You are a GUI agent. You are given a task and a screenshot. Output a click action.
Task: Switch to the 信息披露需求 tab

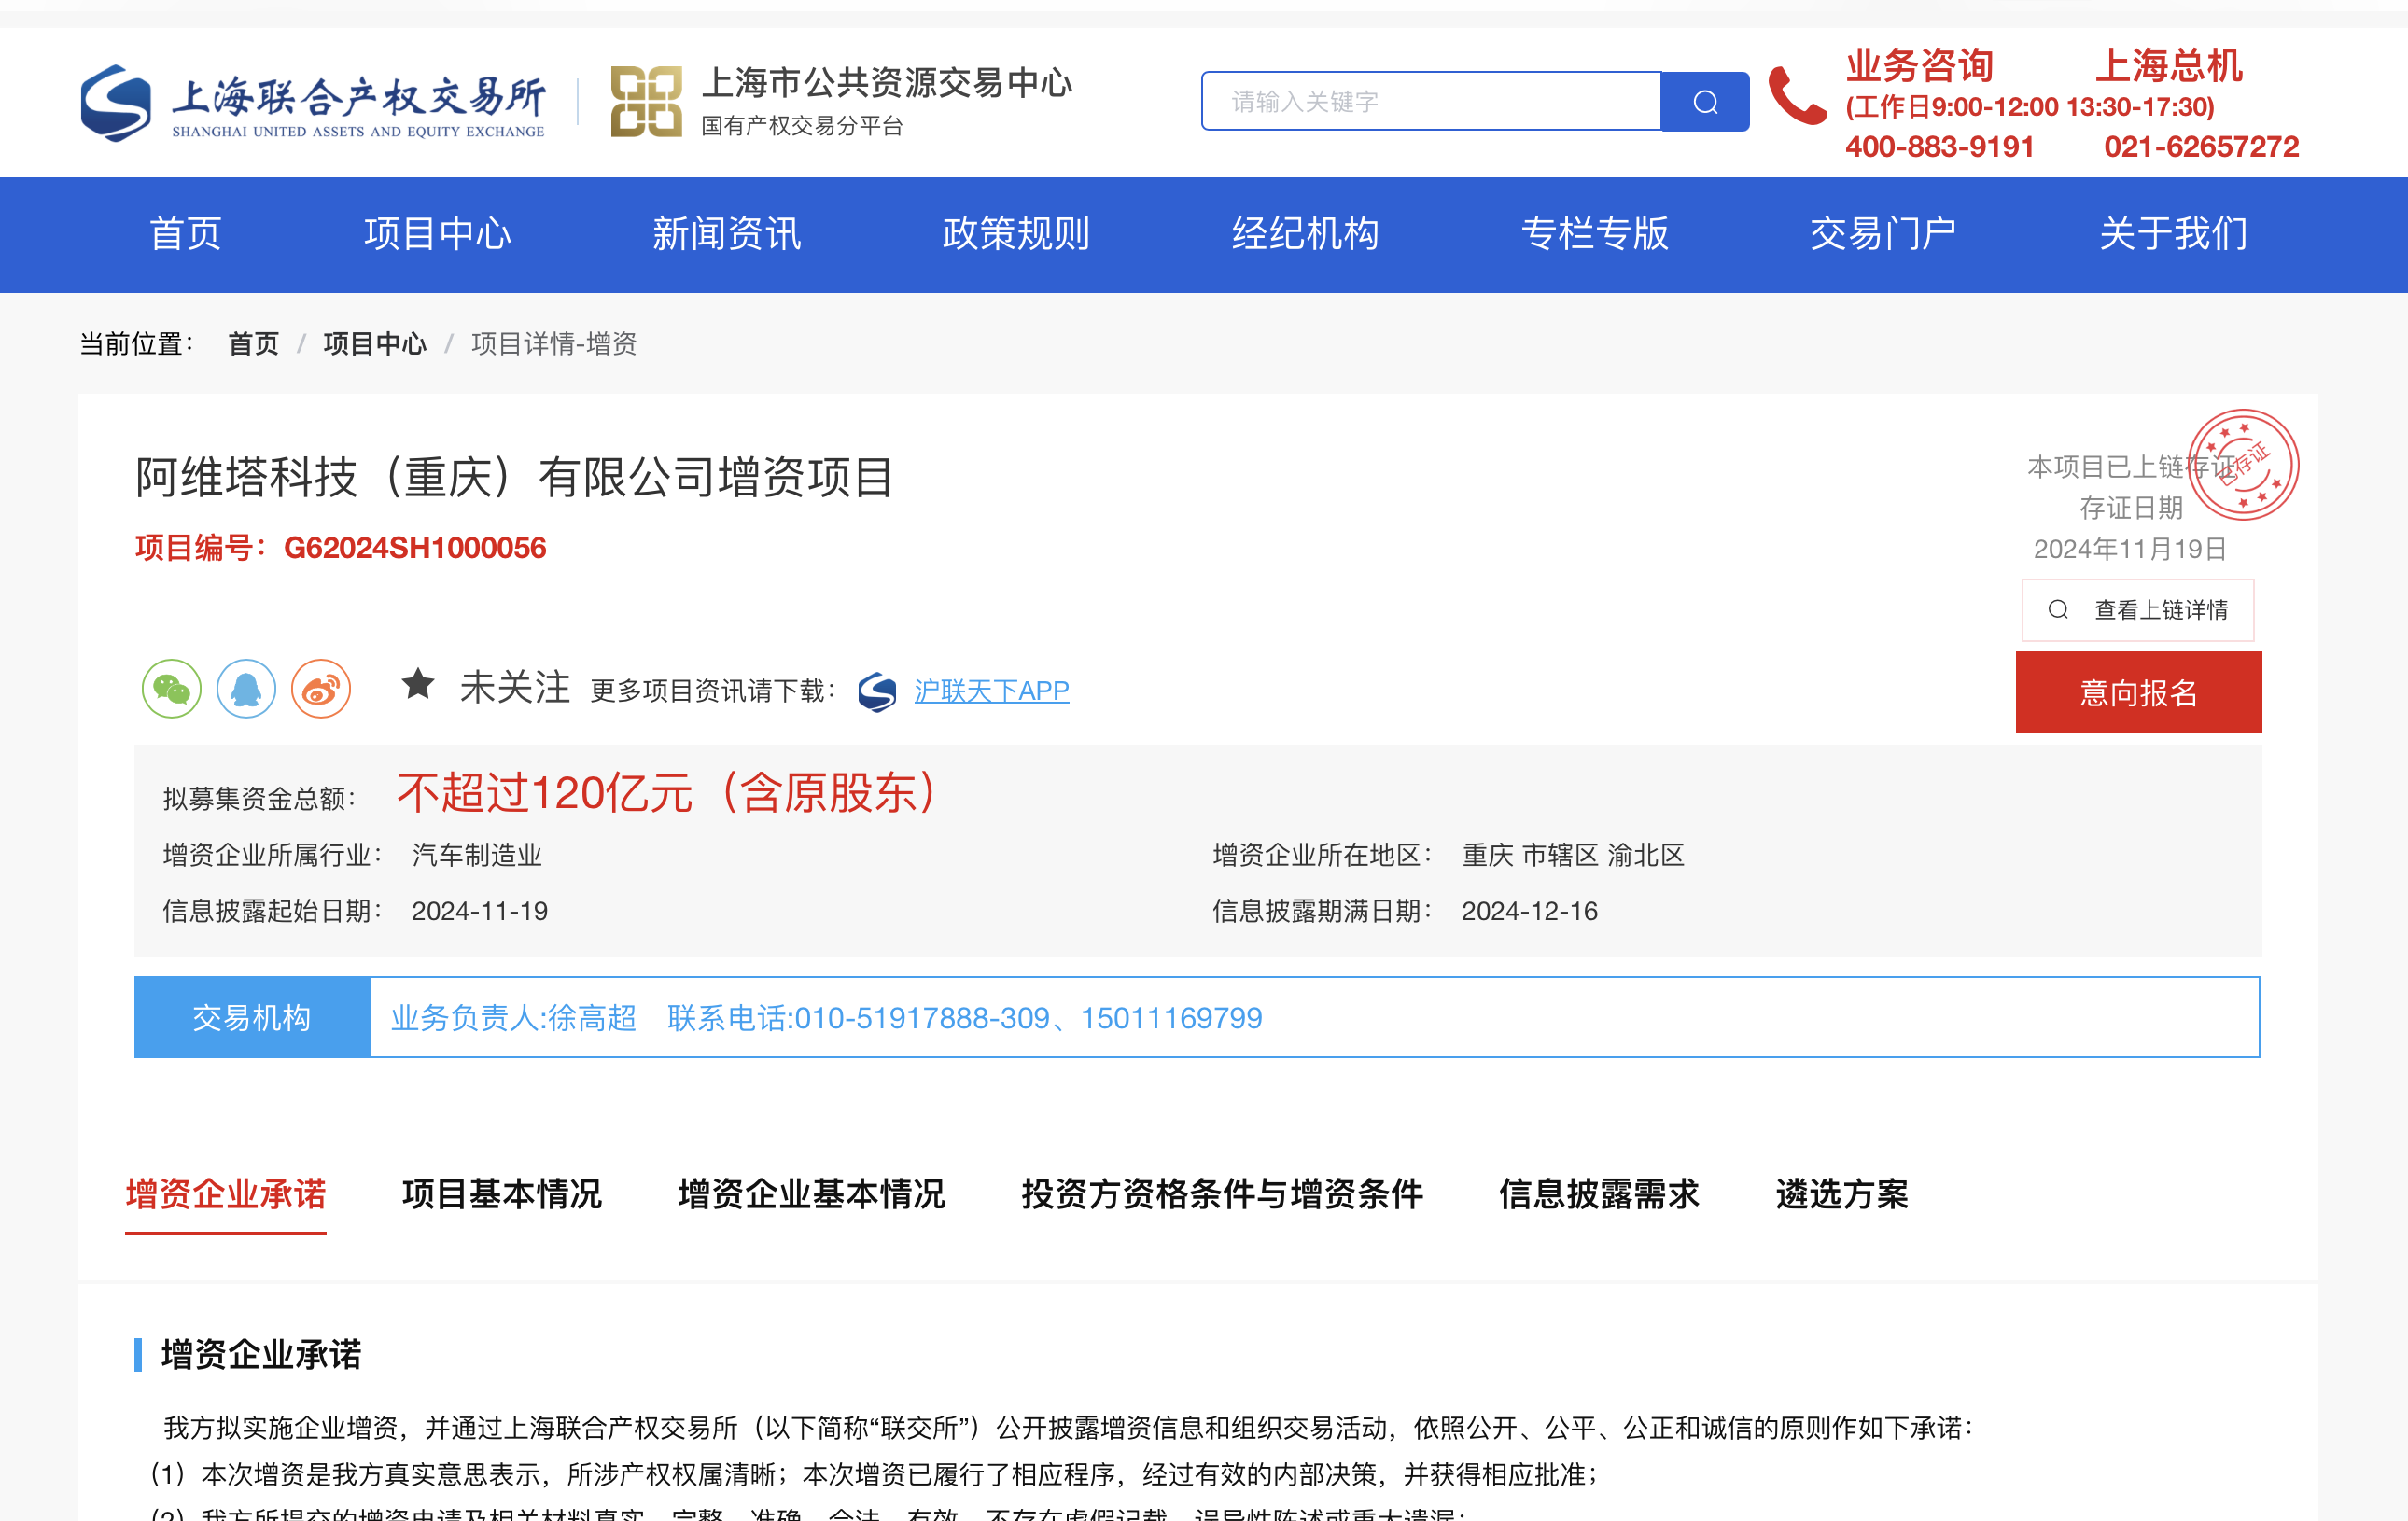point(1598,1194)
